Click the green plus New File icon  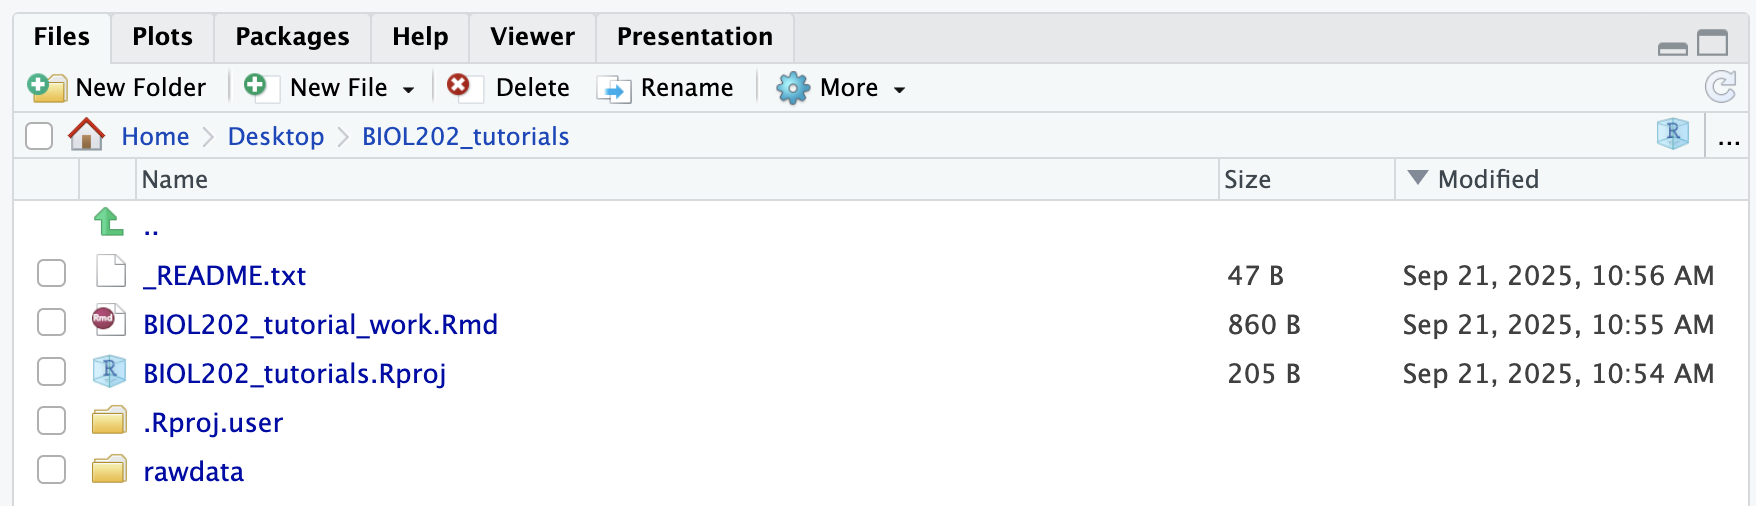pyautogui.click(x=256, y=86)
